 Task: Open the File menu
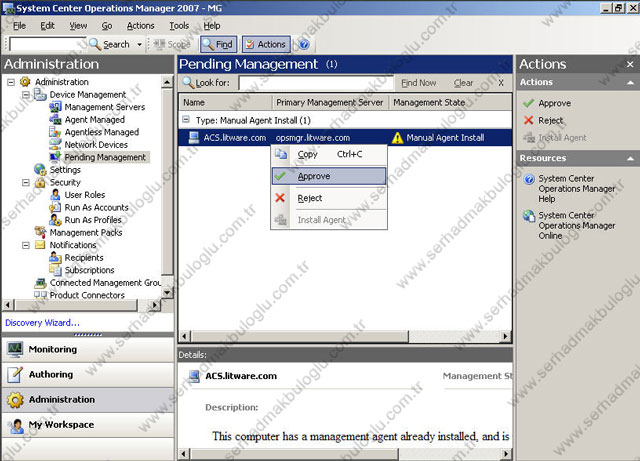19,26
